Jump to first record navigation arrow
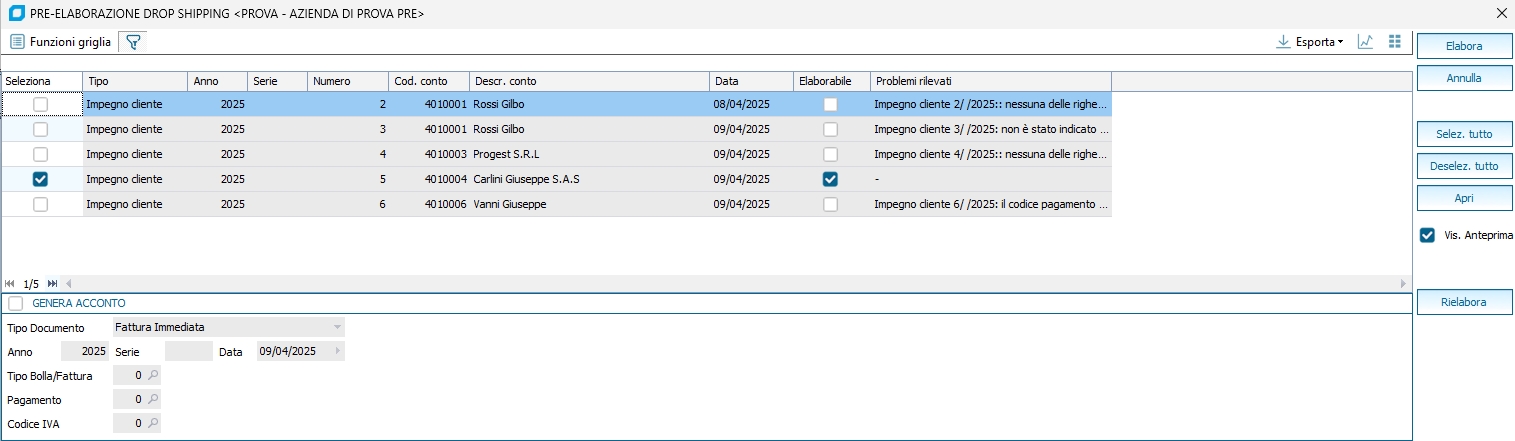This screenshot has height=441, width=1515. (x=10, y=284)
